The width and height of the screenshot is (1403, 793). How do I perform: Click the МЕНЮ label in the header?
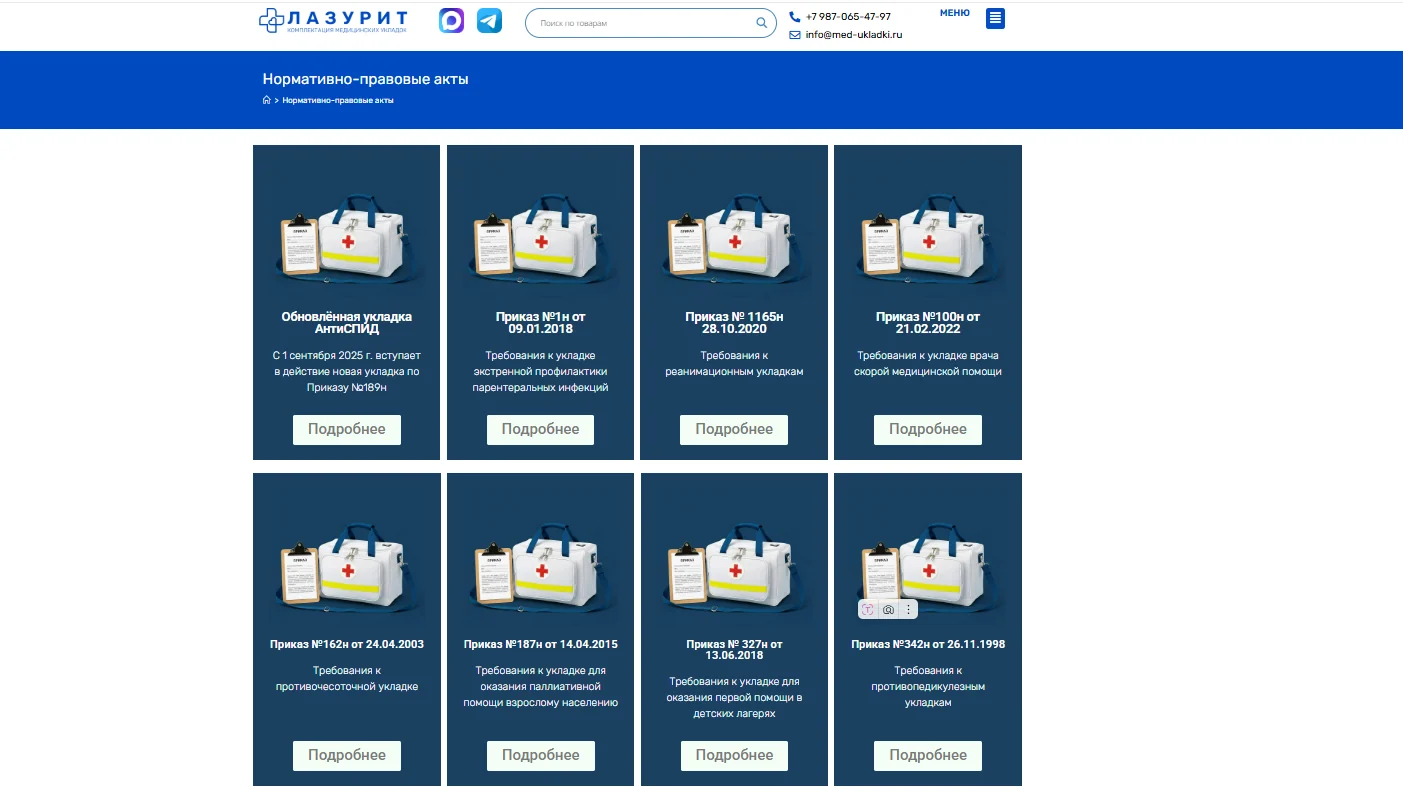[954, 13]
